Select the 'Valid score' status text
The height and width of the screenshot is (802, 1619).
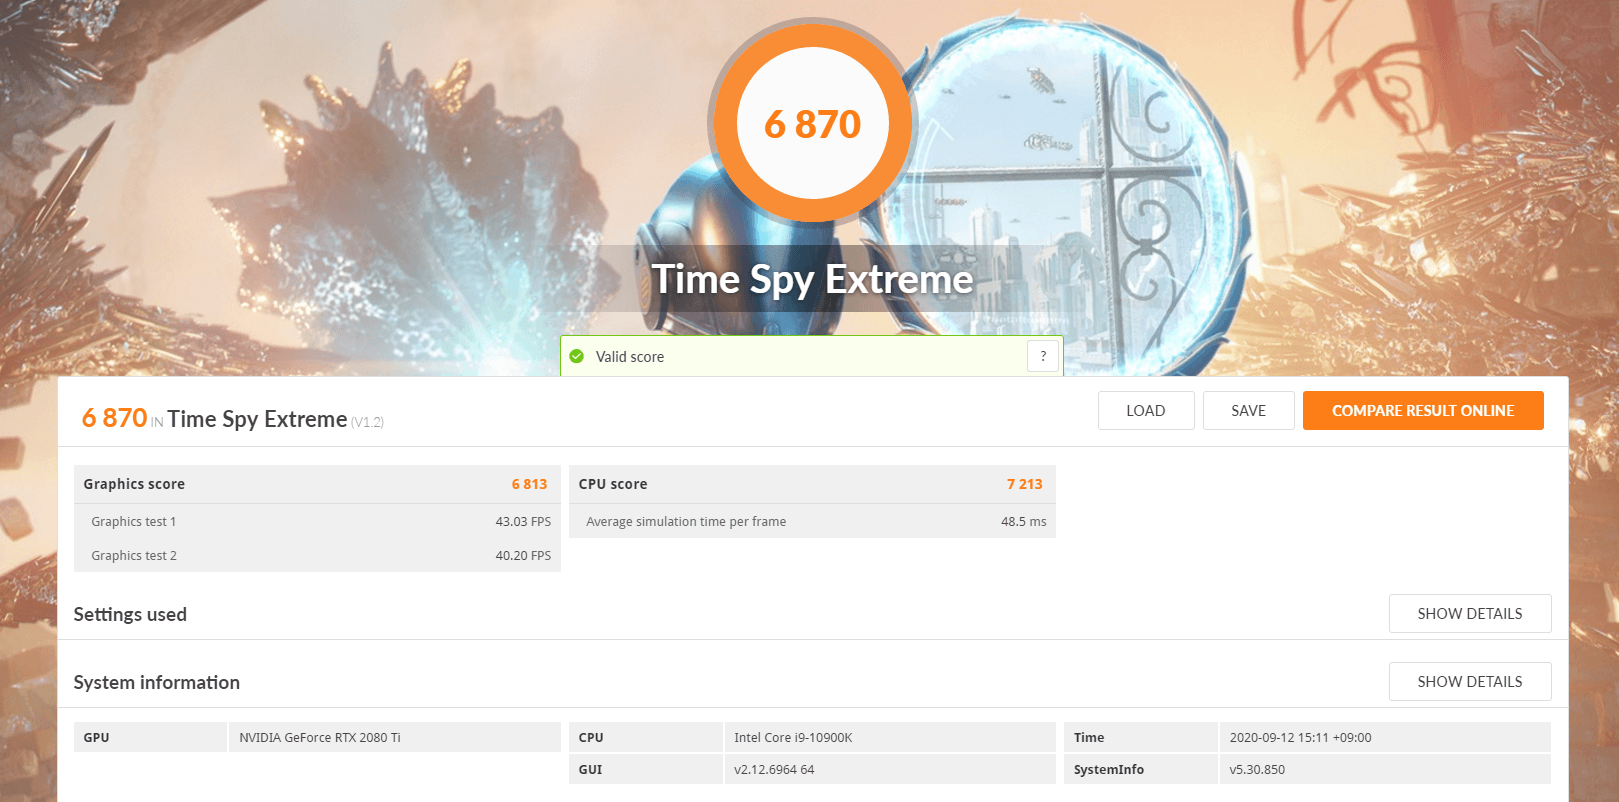[630, 357]
